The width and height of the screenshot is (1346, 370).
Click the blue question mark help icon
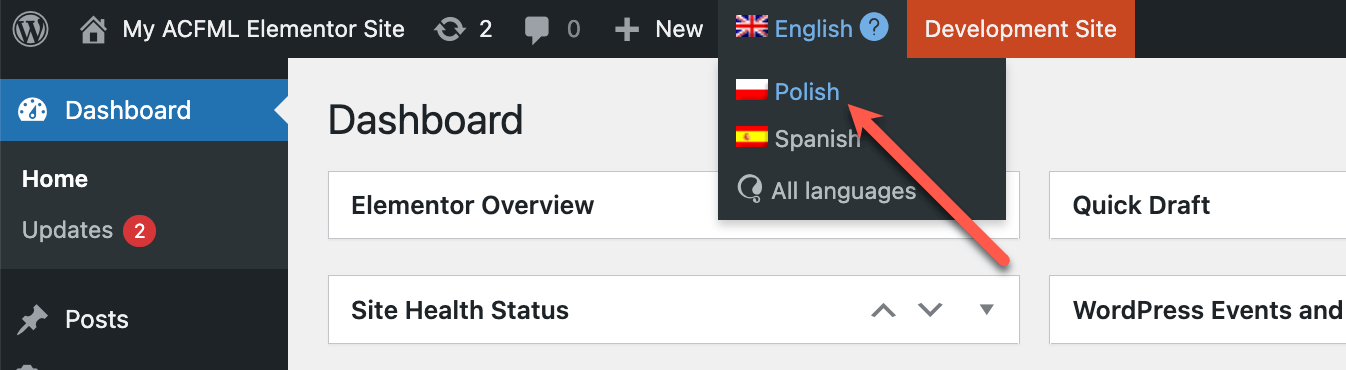[x=874, y=28]
